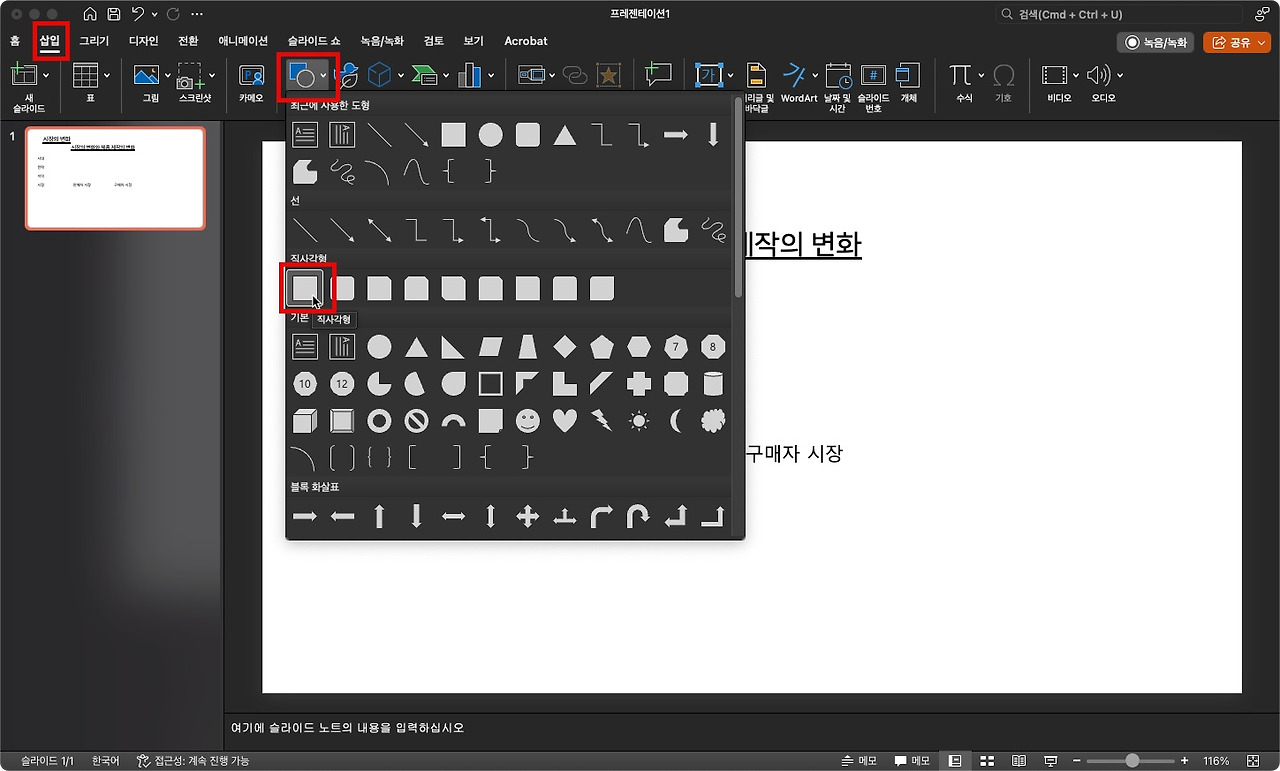Start slideshow from the status bar icon
The image size is (1280, 771).
tap(1051, 761)
